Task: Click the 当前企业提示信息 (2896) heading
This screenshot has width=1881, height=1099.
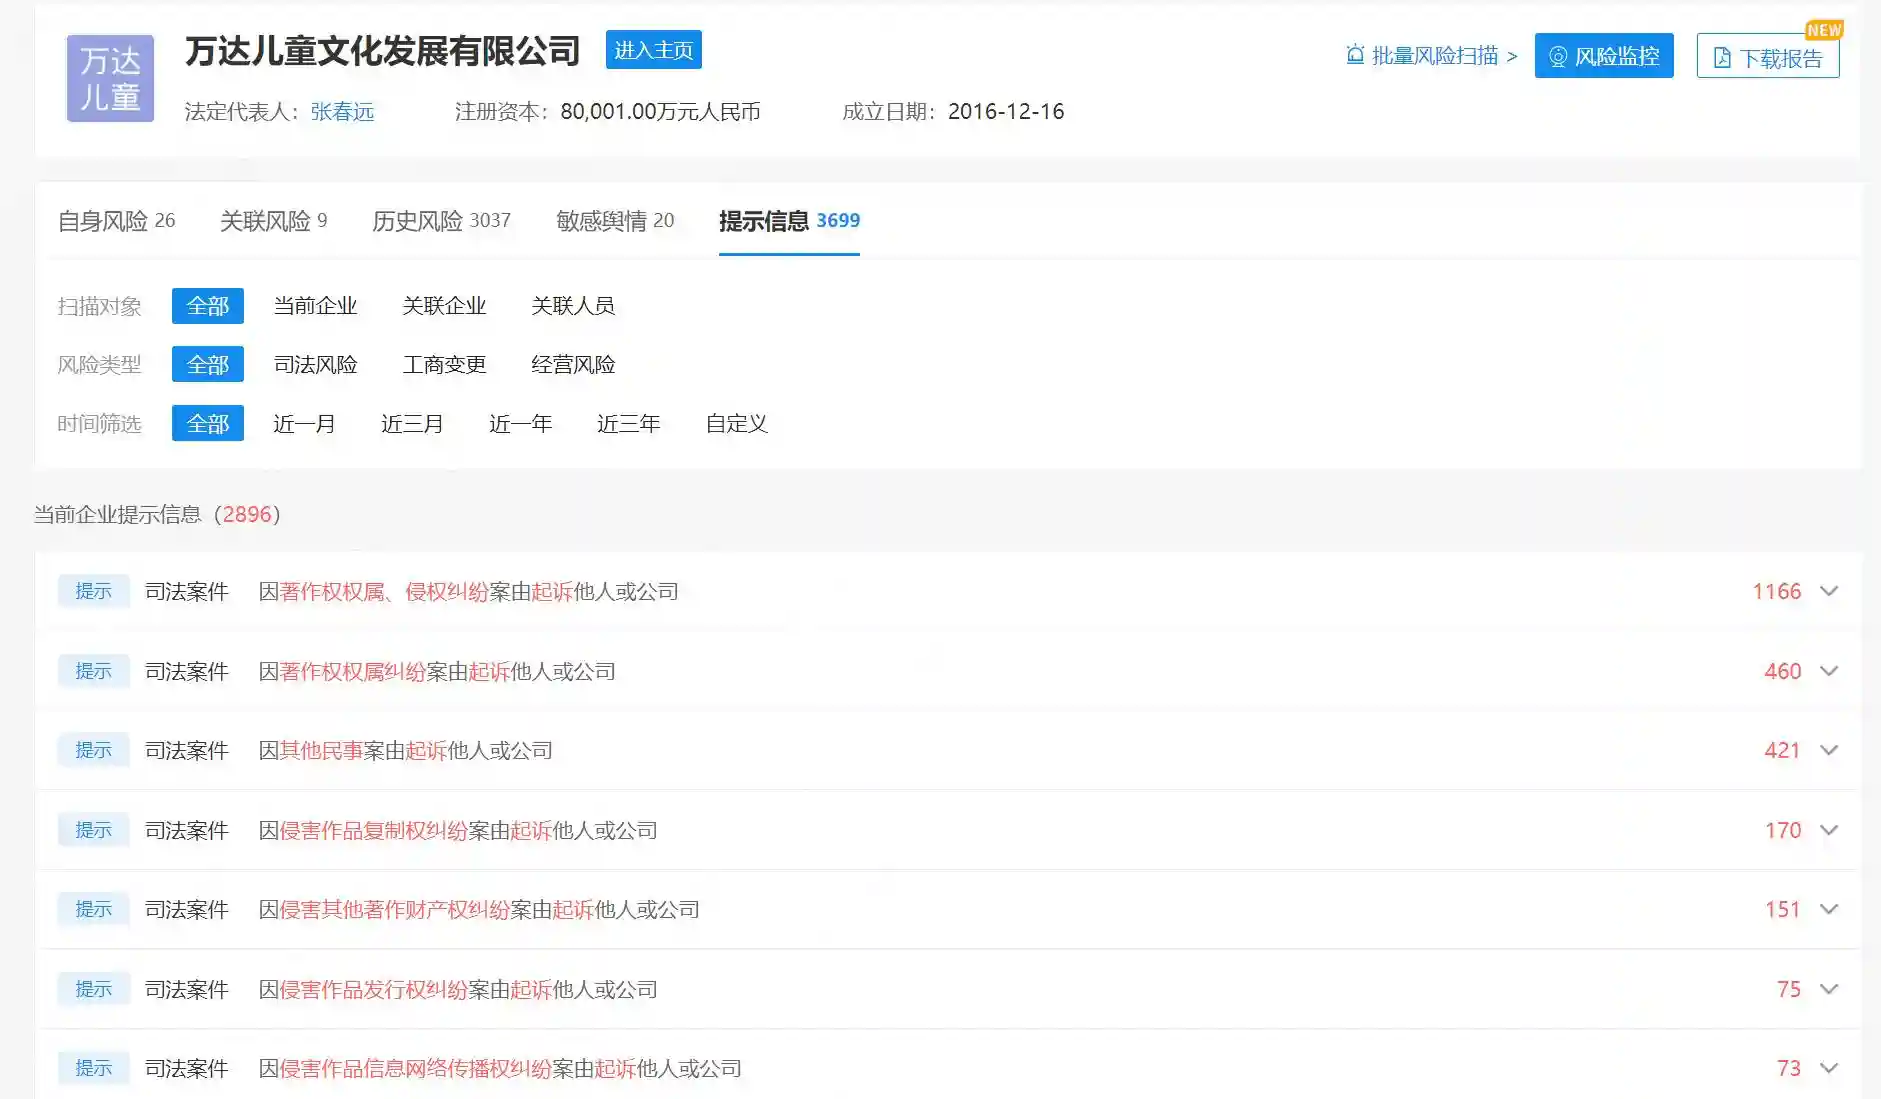Action: pyautogui.click(x=157, y=514)
